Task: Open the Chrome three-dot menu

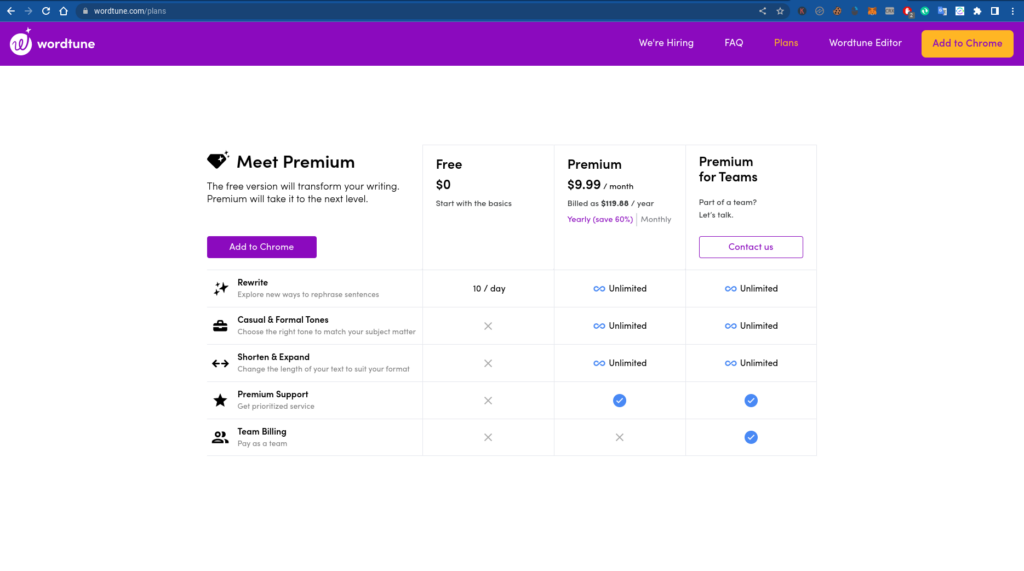Action: 1013,11
